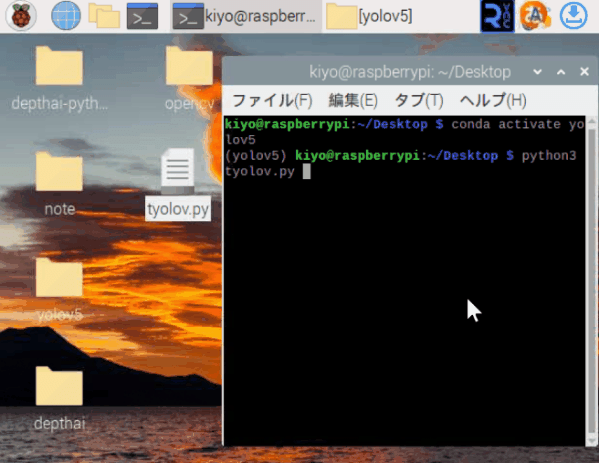This screenshot has width=599, height=463.
Task: Open the ファイル(F) menu
Action: point(272,100)
